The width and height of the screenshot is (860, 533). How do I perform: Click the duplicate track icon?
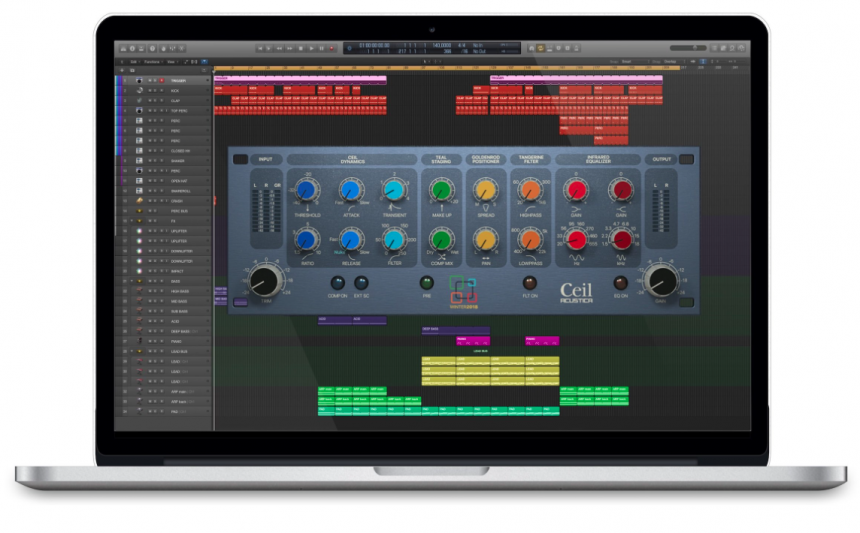pyautogui.click(x=132, y=70)
